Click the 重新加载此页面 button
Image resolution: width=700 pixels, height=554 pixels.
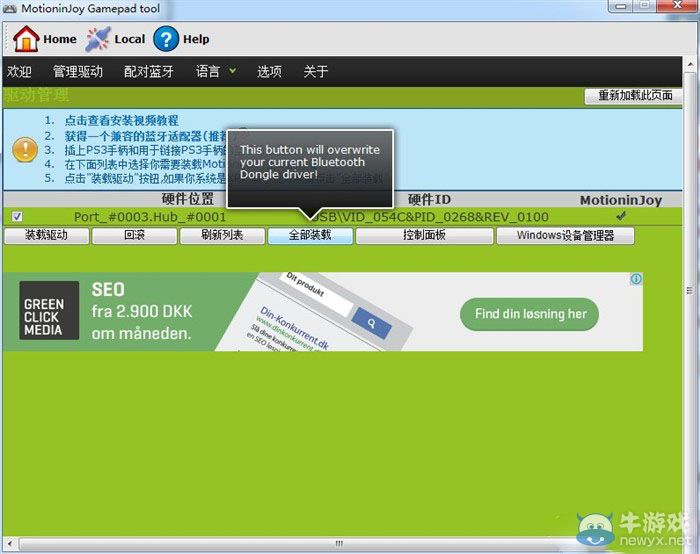[634, 96]
